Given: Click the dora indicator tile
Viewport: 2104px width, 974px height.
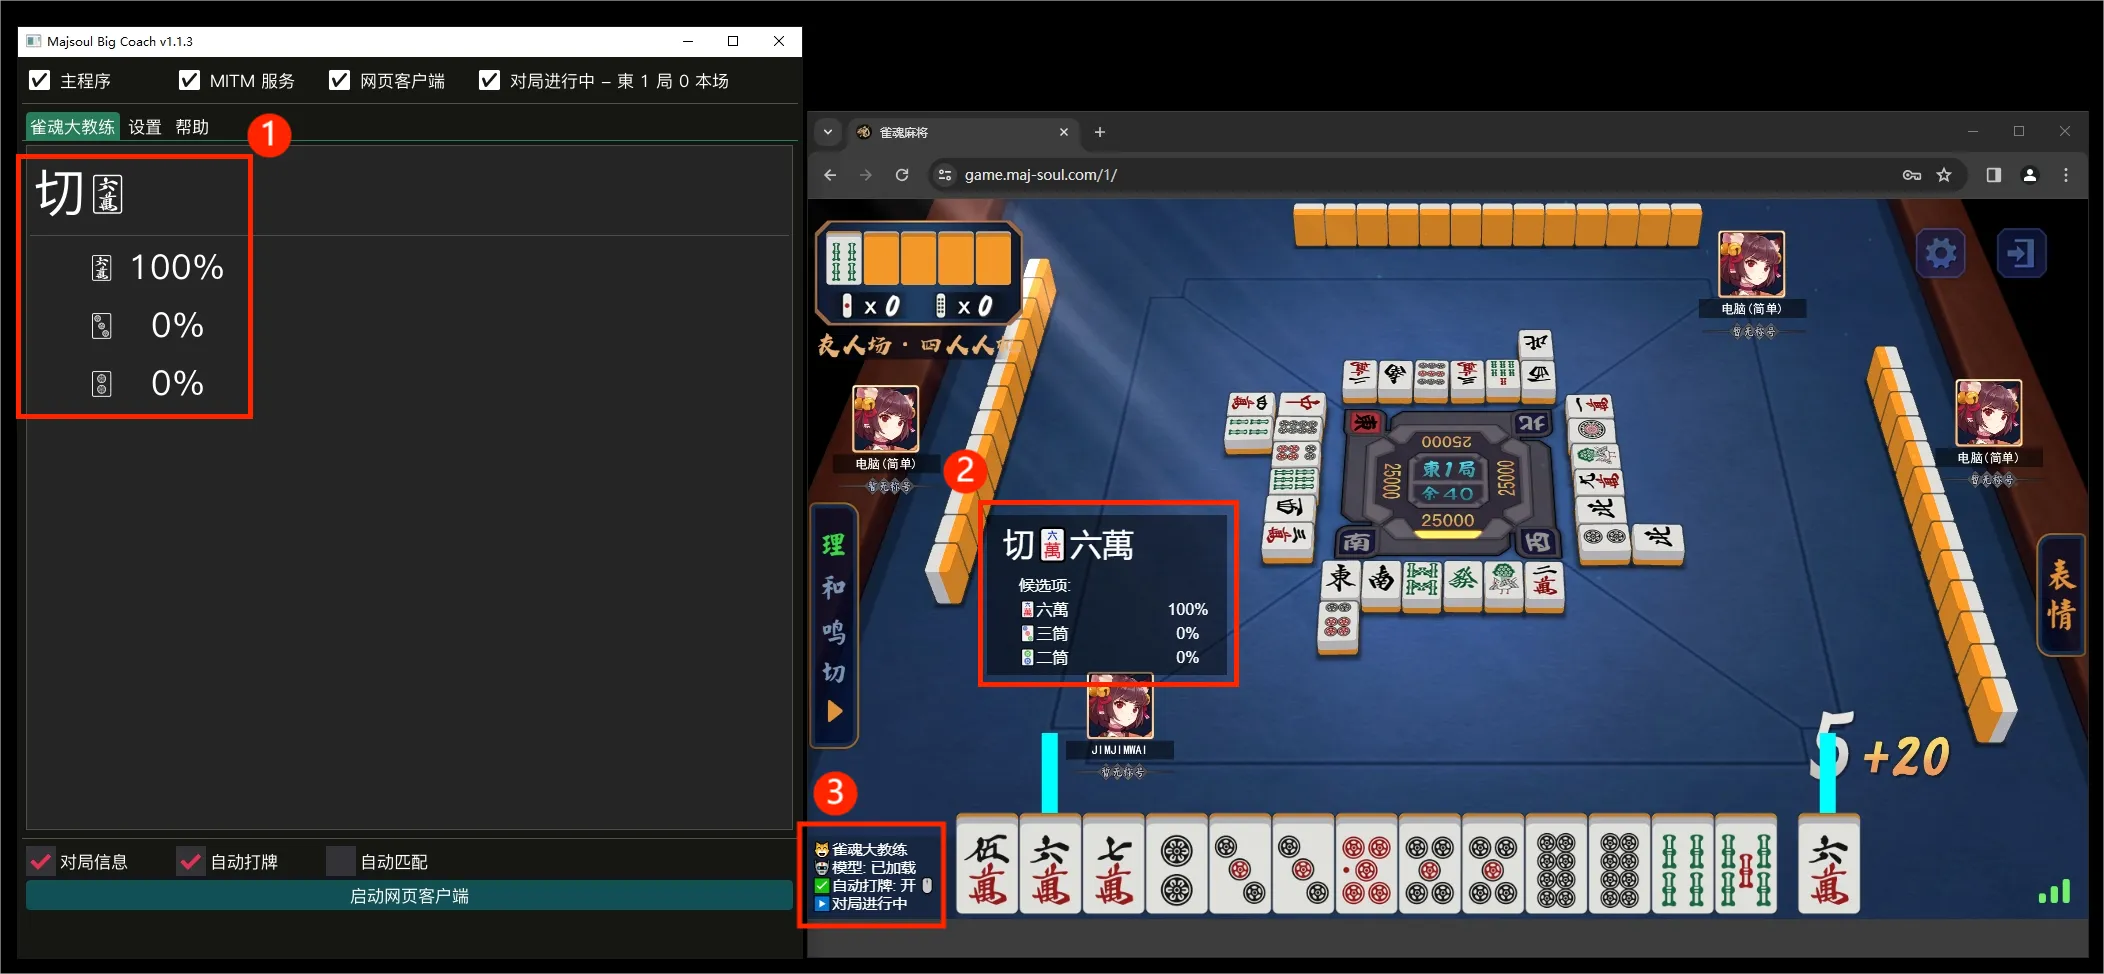Looking at the screenshot, I should tap(843, 259).
